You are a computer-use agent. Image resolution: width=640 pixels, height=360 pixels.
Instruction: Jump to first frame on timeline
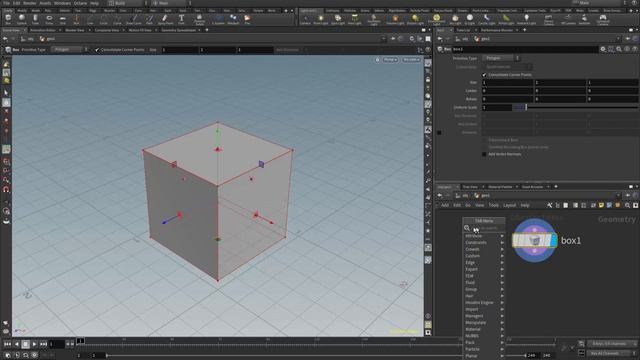(x=7, y=344)
